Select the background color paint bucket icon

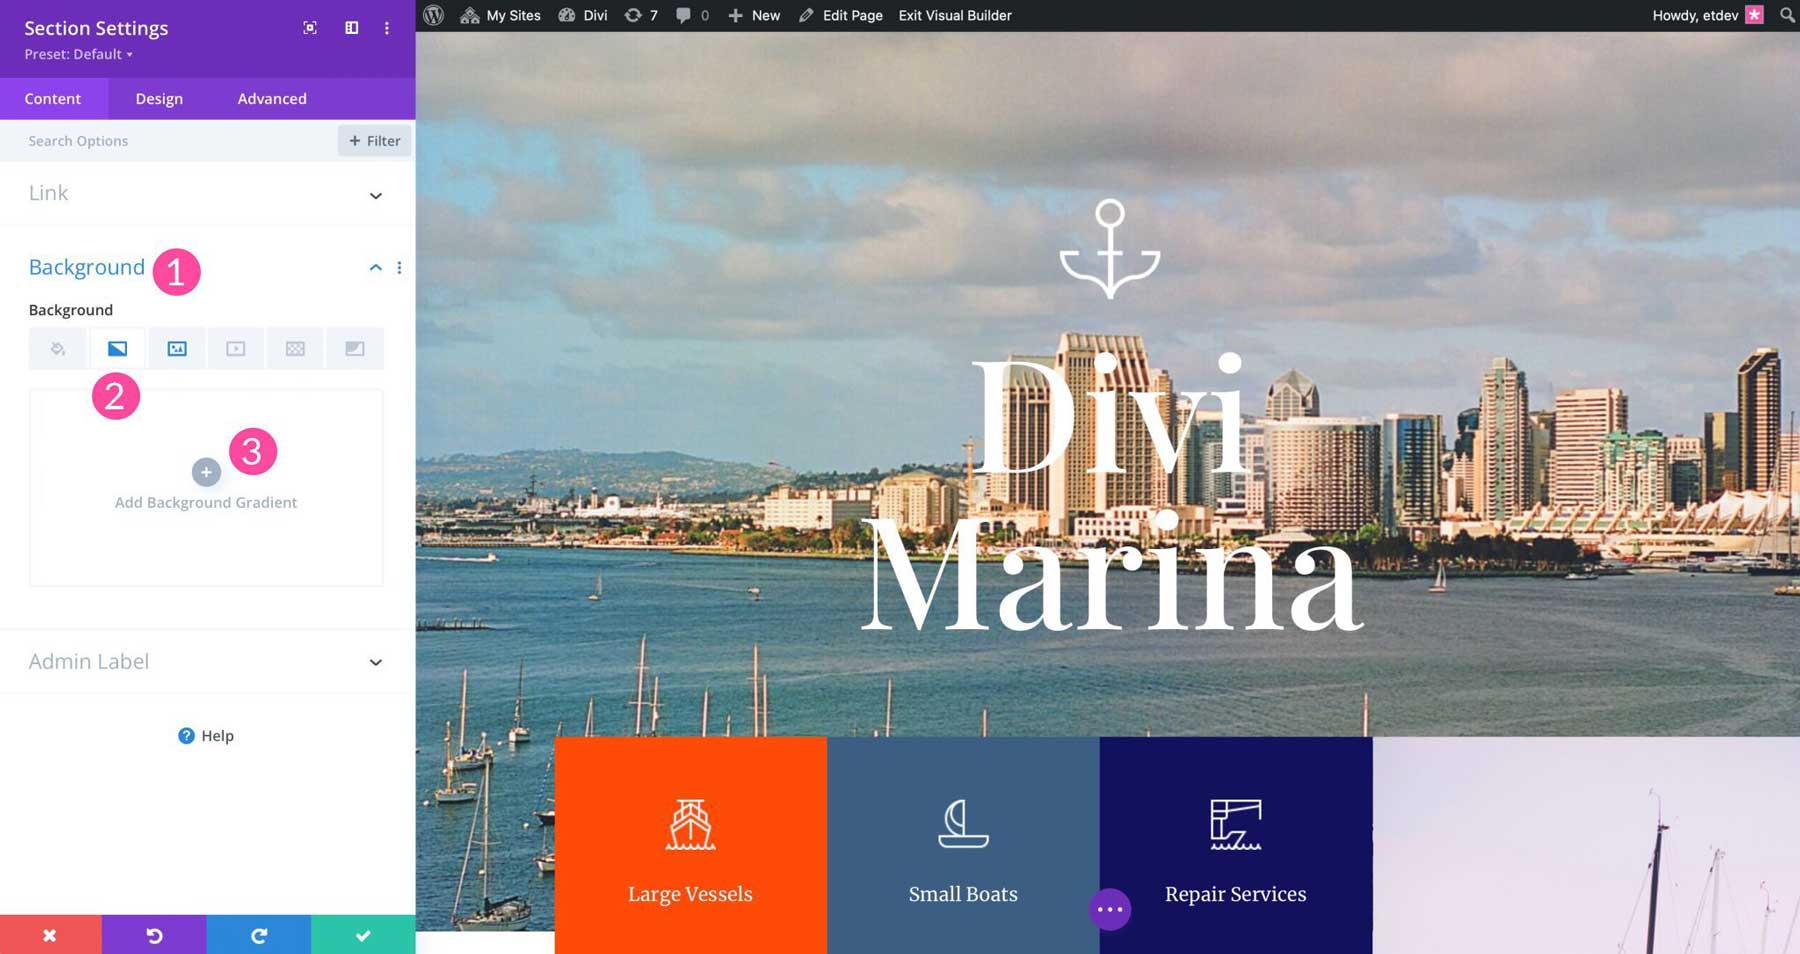(57, 348)
